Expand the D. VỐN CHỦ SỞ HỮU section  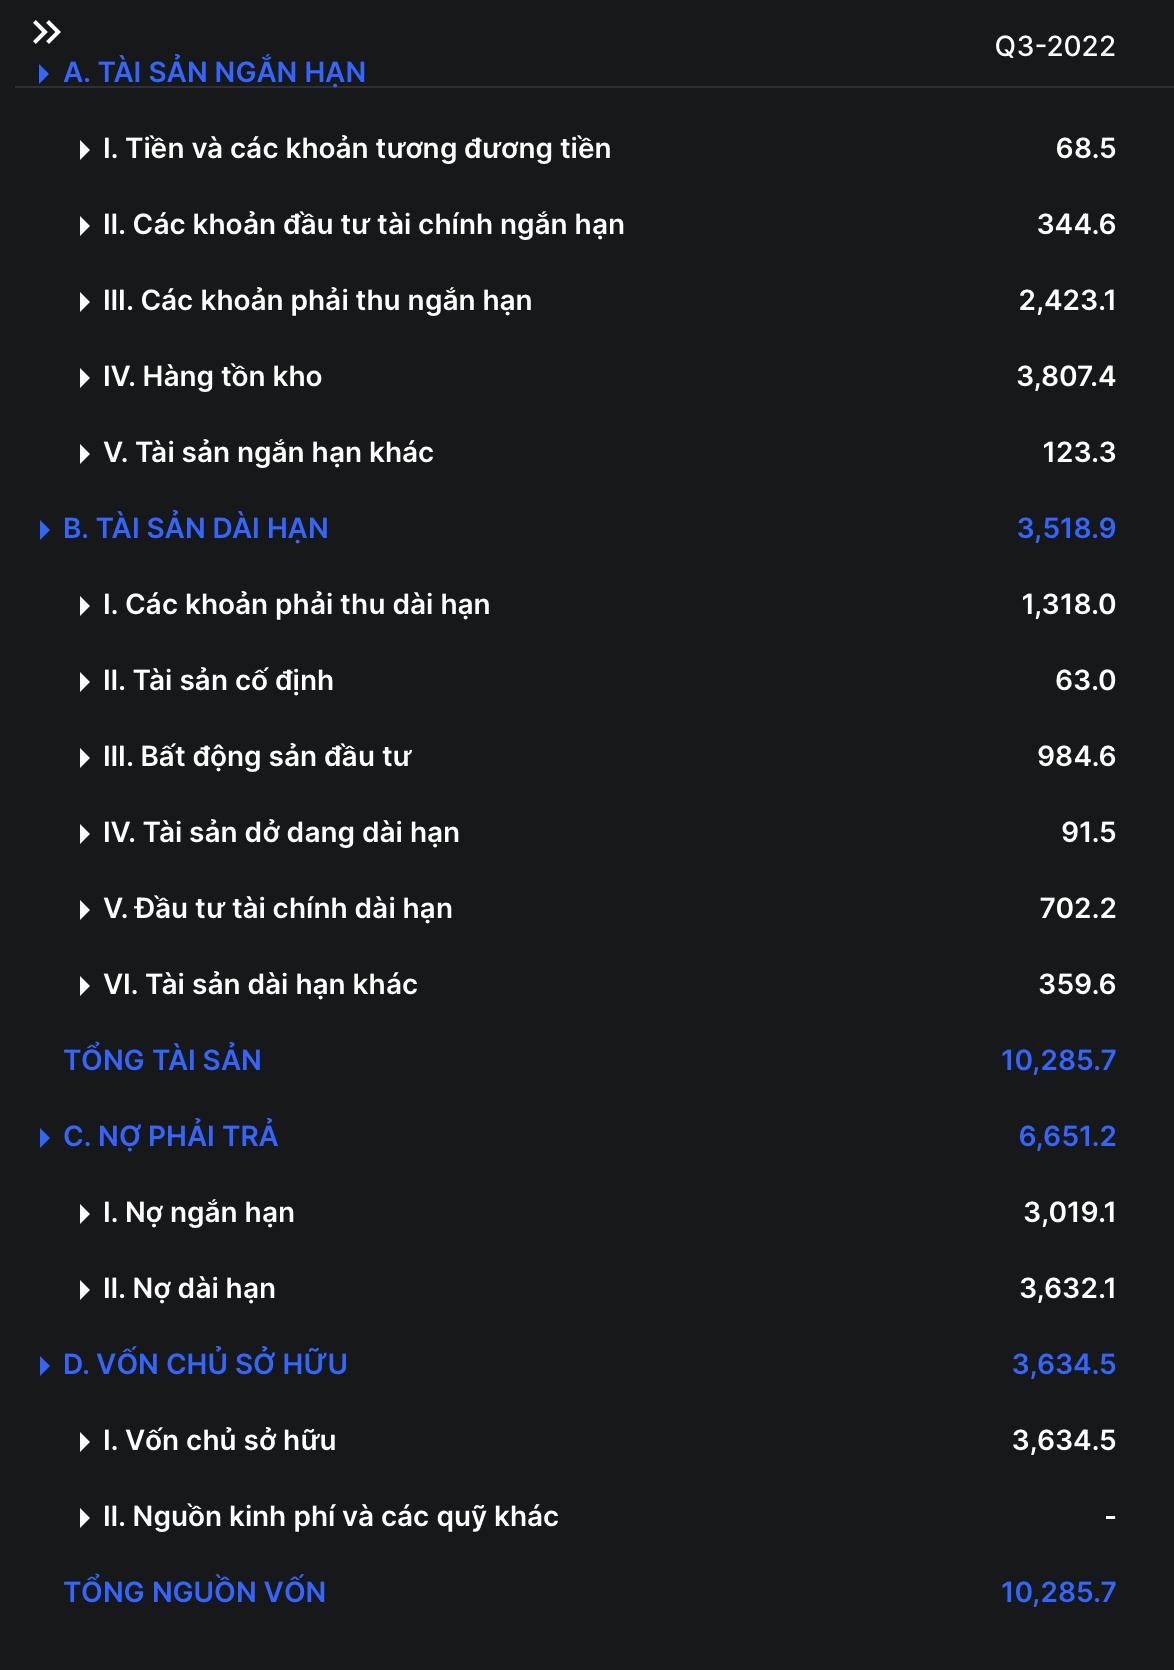coord(44,1366)
